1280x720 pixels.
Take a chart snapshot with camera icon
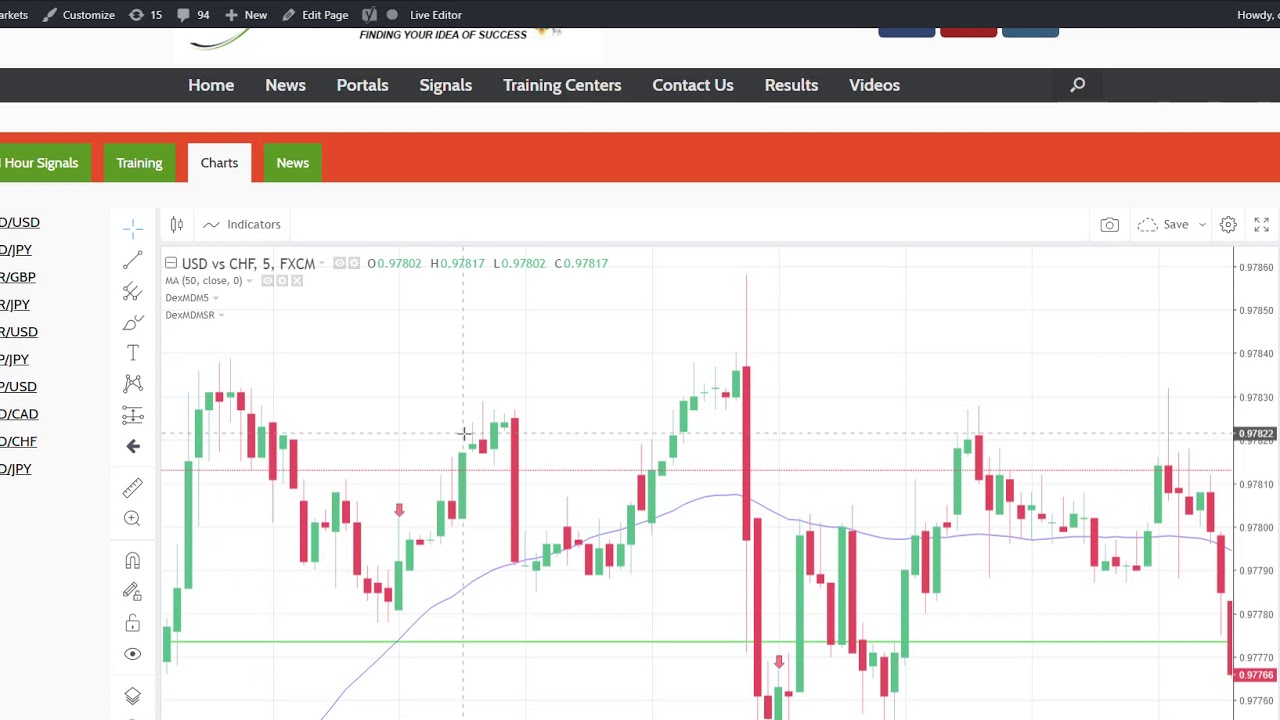[1110, 225]
